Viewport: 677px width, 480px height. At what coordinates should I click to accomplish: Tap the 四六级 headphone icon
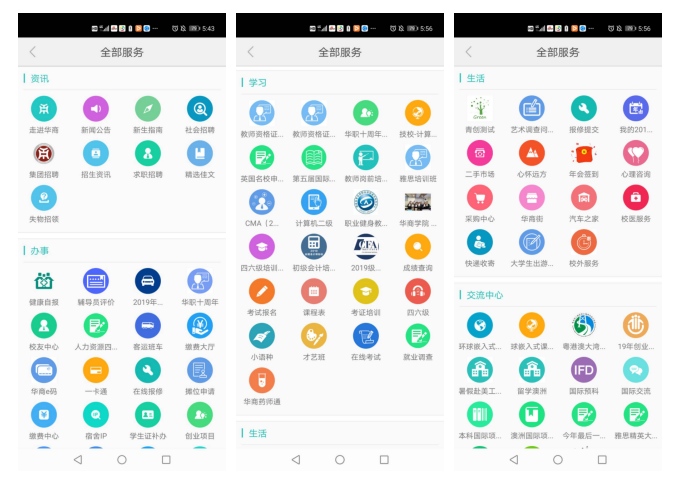(418, 291)
